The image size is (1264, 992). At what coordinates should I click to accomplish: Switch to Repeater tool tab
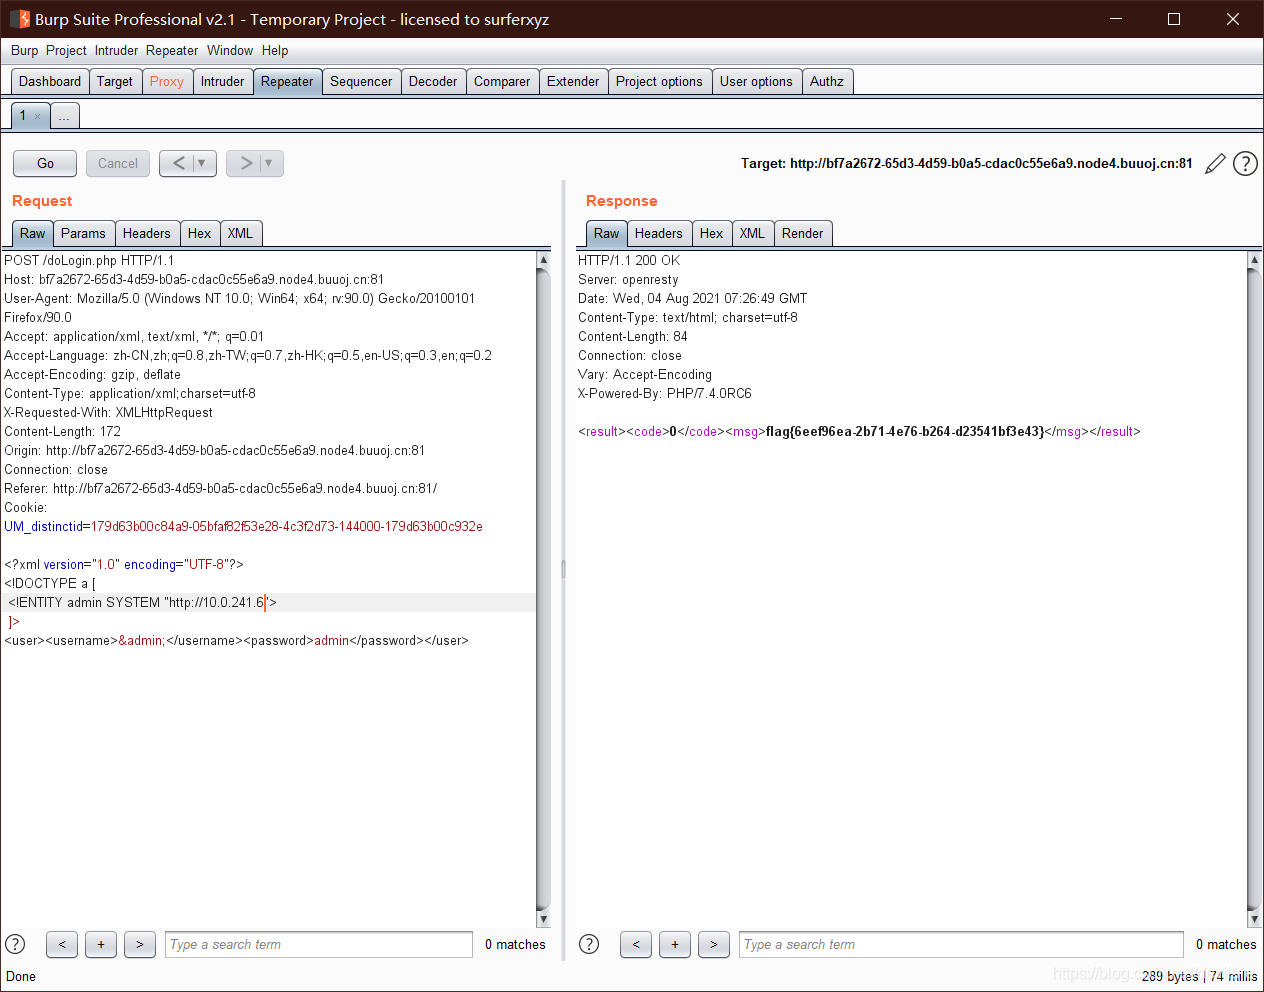pos(287,82)
